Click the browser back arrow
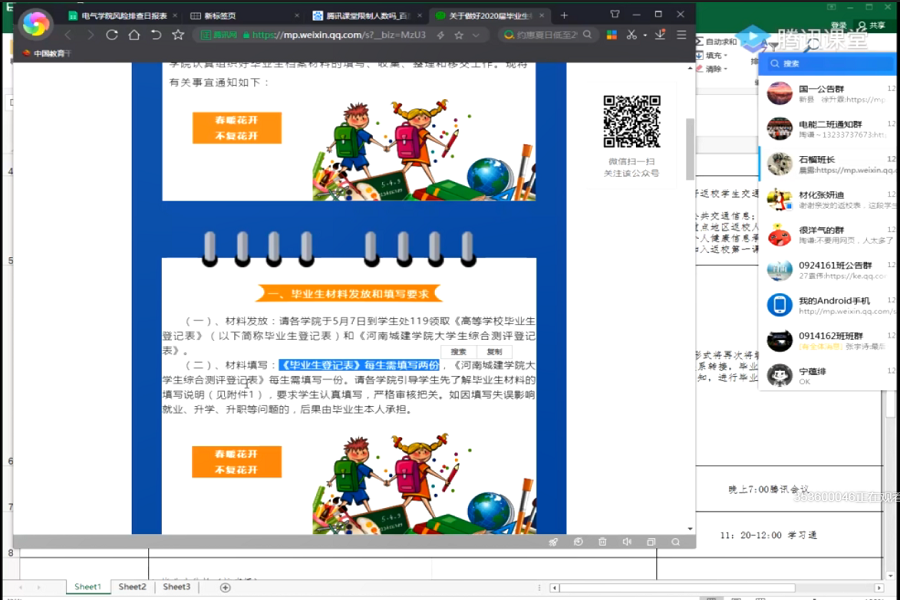 click(67, 35)
